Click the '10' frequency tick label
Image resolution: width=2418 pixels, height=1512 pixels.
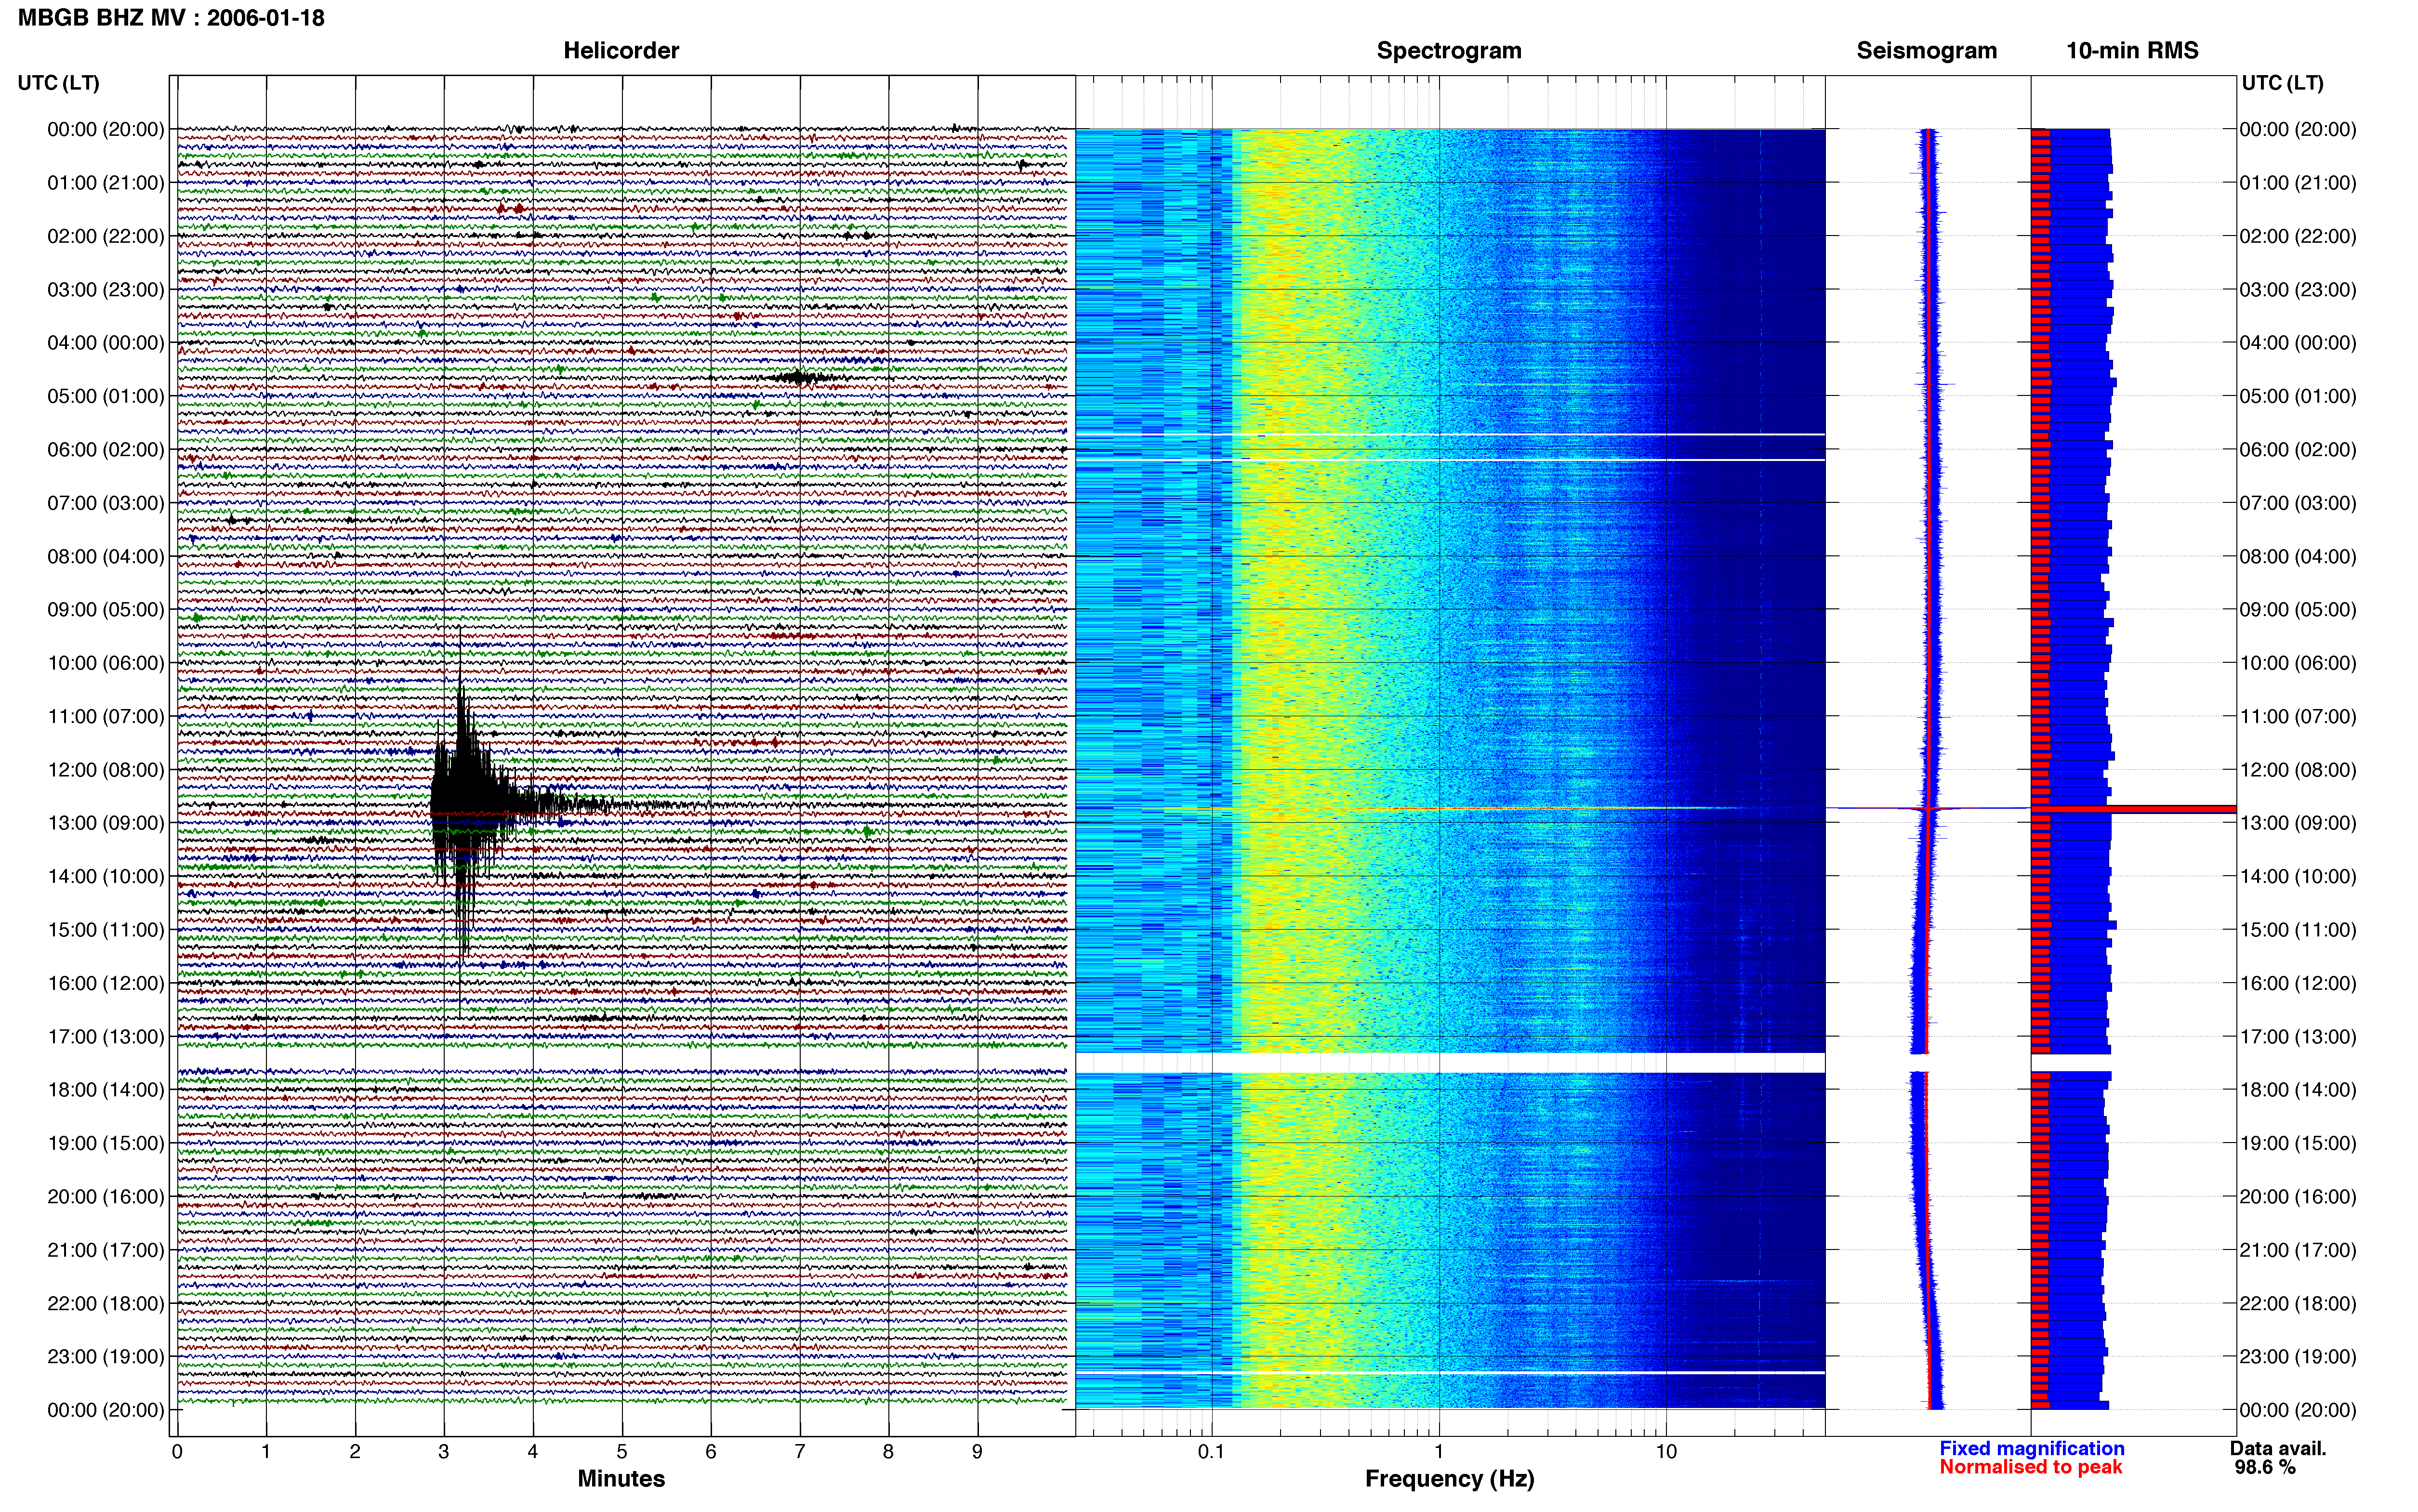click(x=1666, y=1452)
